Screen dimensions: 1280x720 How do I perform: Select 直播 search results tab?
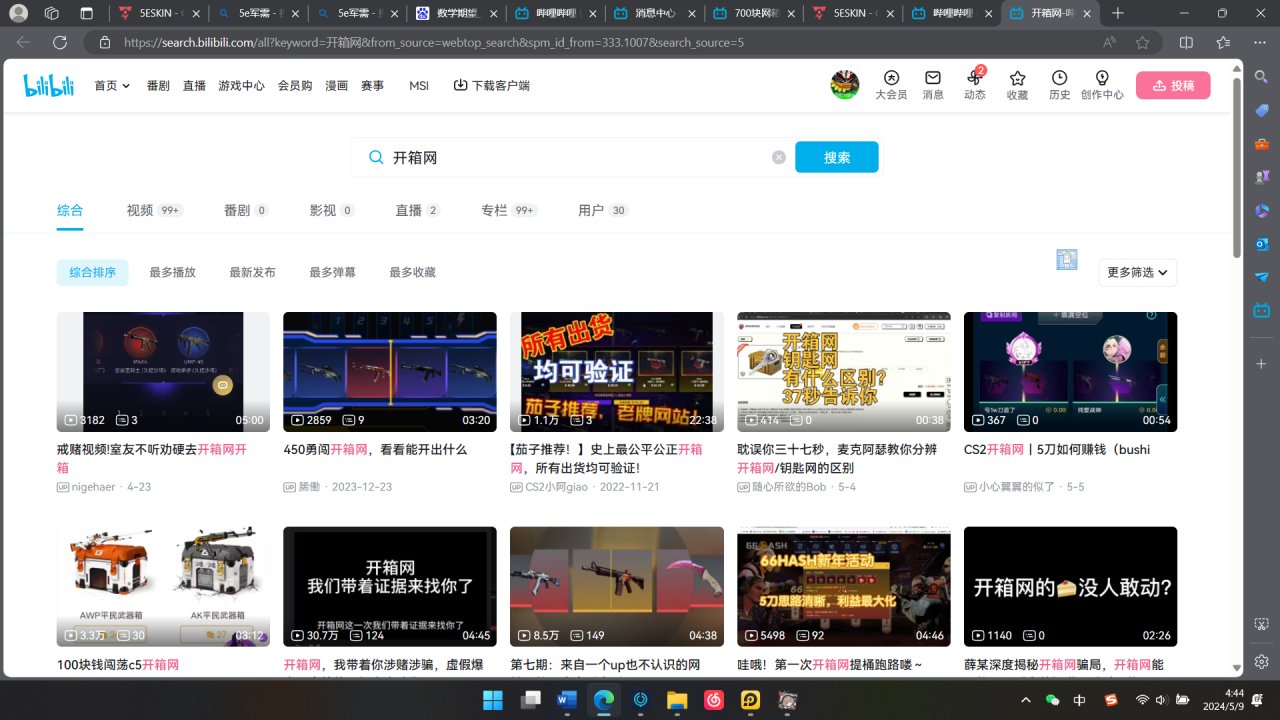click(418, 210)
